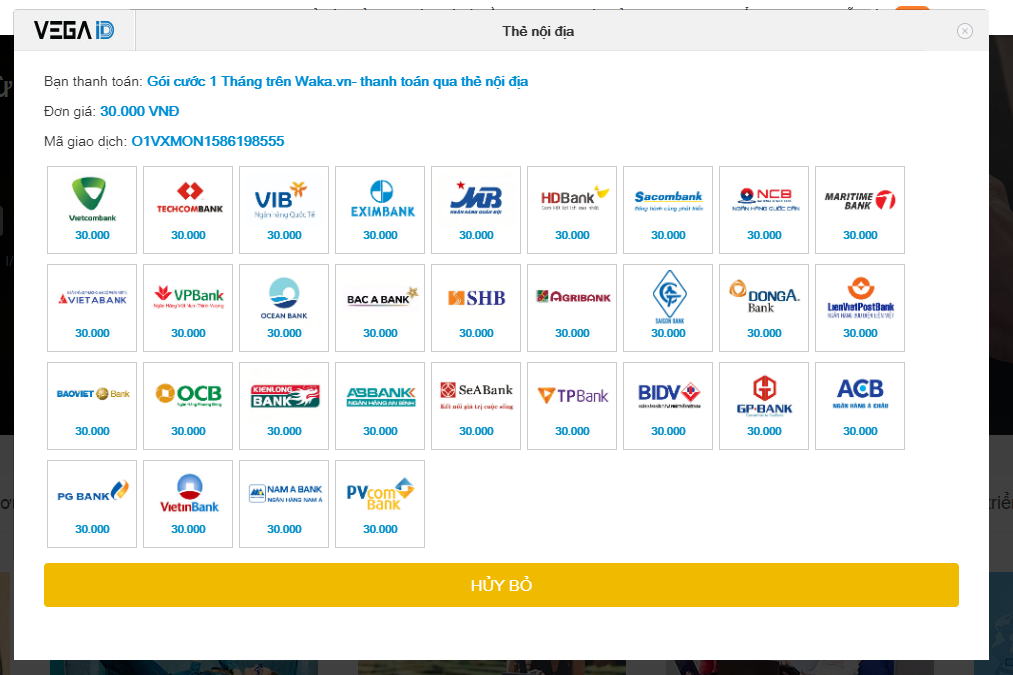Choose the Techcombank payment option

tap(188, 209)
